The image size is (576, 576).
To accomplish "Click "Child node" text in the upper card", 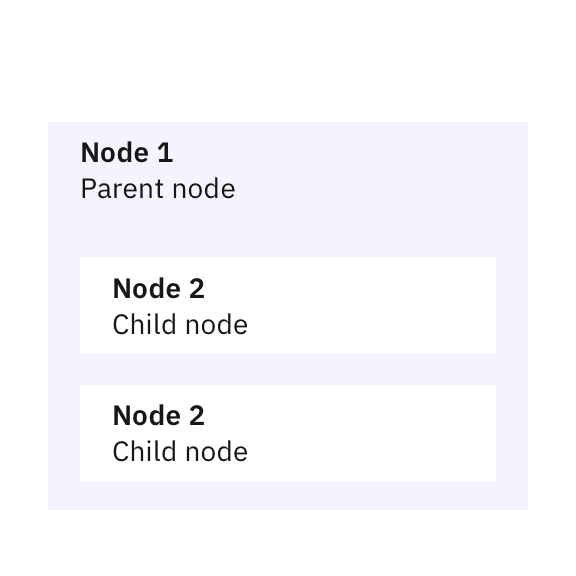I will tap(180, 325).
